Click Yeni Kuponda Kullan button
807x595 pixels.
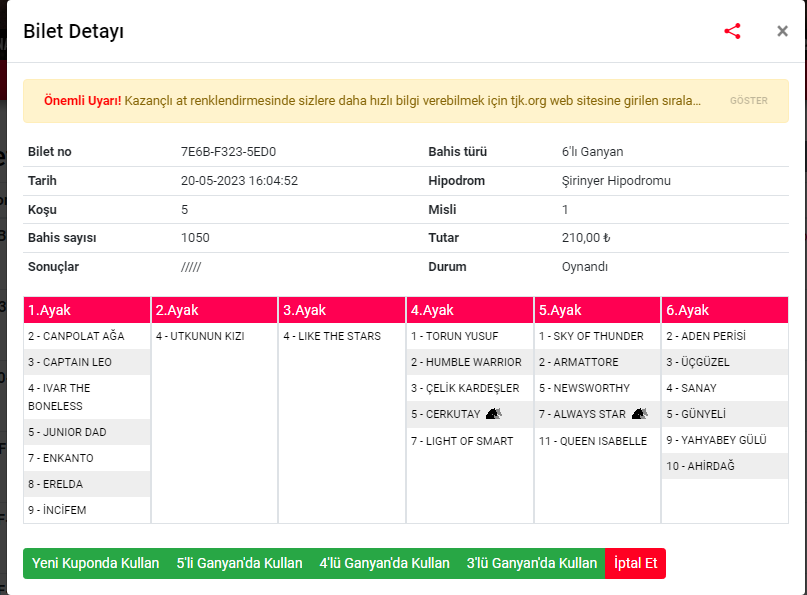click(96, 563)
